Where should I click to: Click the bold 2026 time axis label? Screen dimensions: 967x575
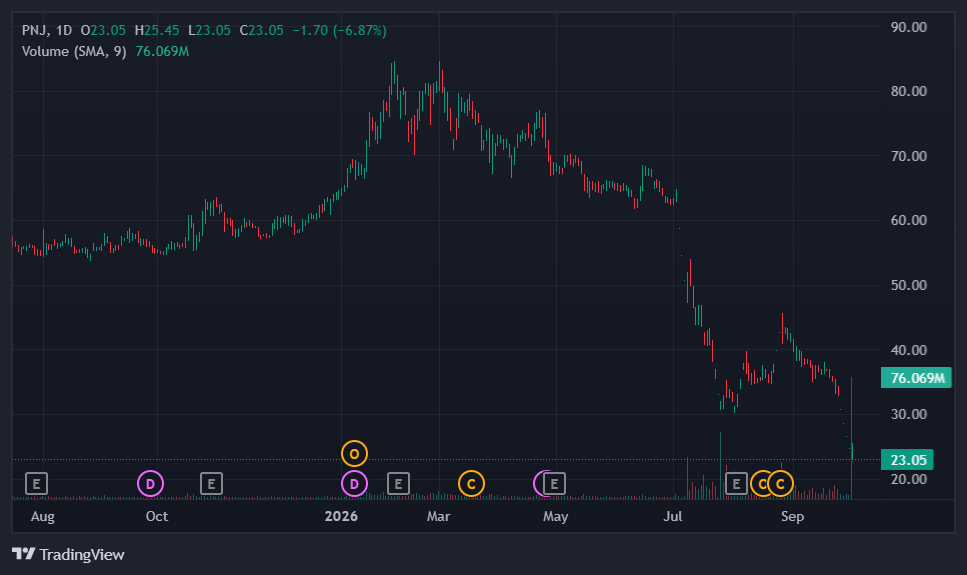click(341, 516)
